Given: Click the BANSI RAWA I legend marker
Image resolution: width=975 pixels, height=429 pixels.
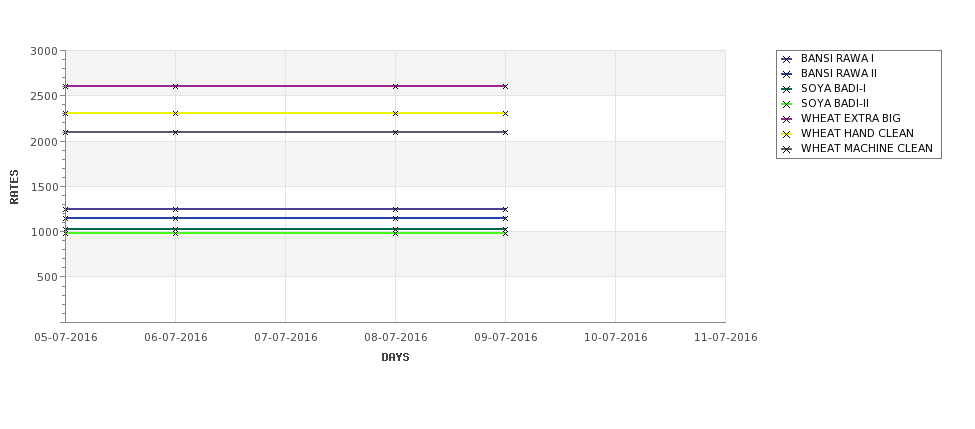Looking at the screenshot, I should (787, 59).
